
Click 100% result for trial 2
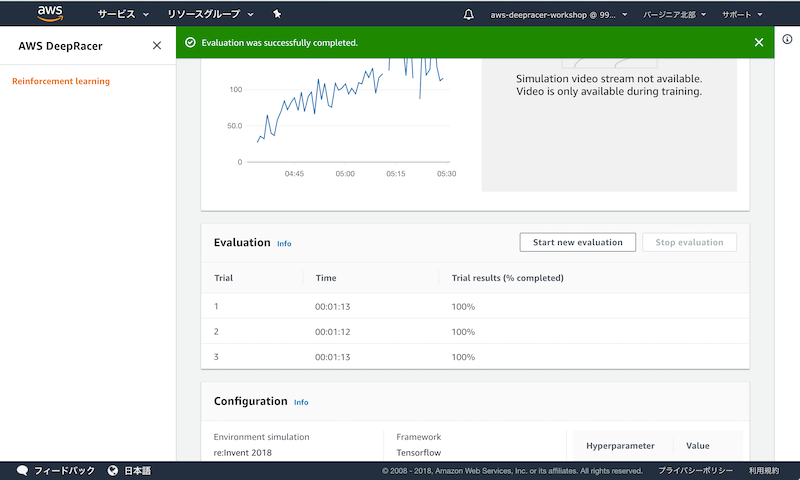click(x=463, y=332)
